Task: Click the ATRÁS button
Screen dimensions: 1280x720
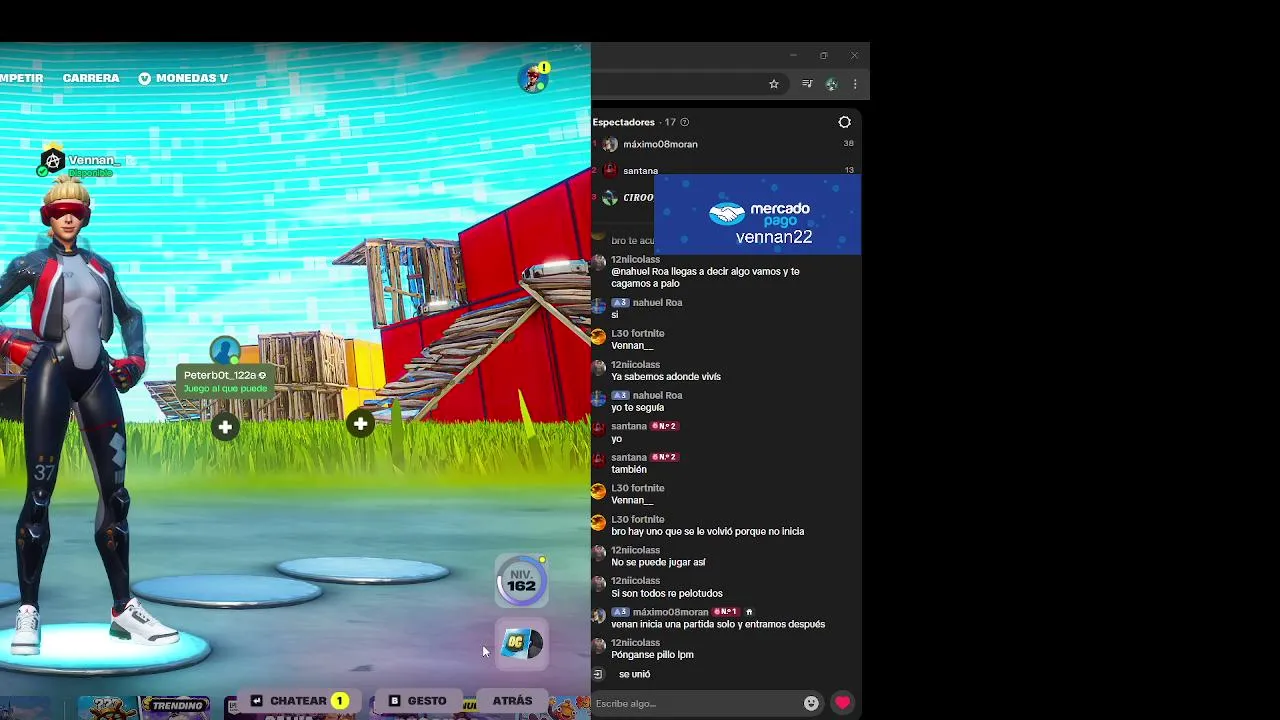Action: pos(512,701)
